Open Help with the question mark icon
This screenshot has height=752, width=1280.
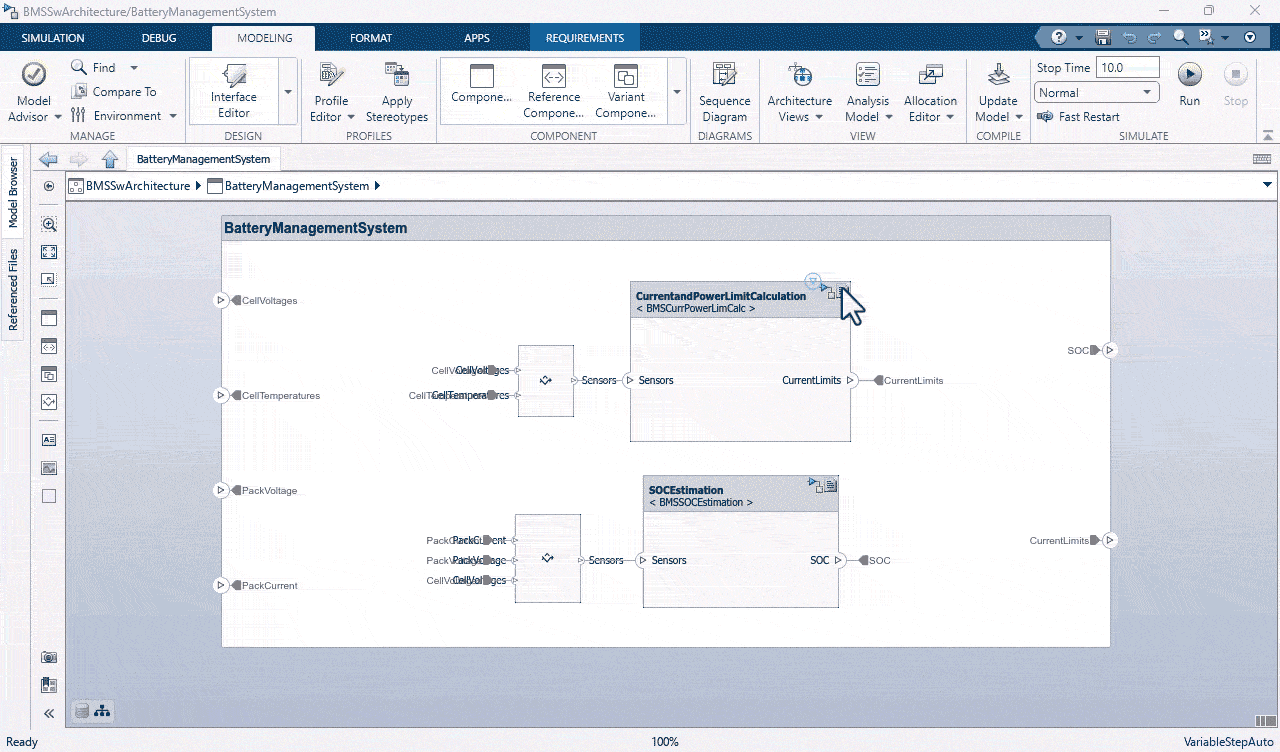coord(1061,38)
